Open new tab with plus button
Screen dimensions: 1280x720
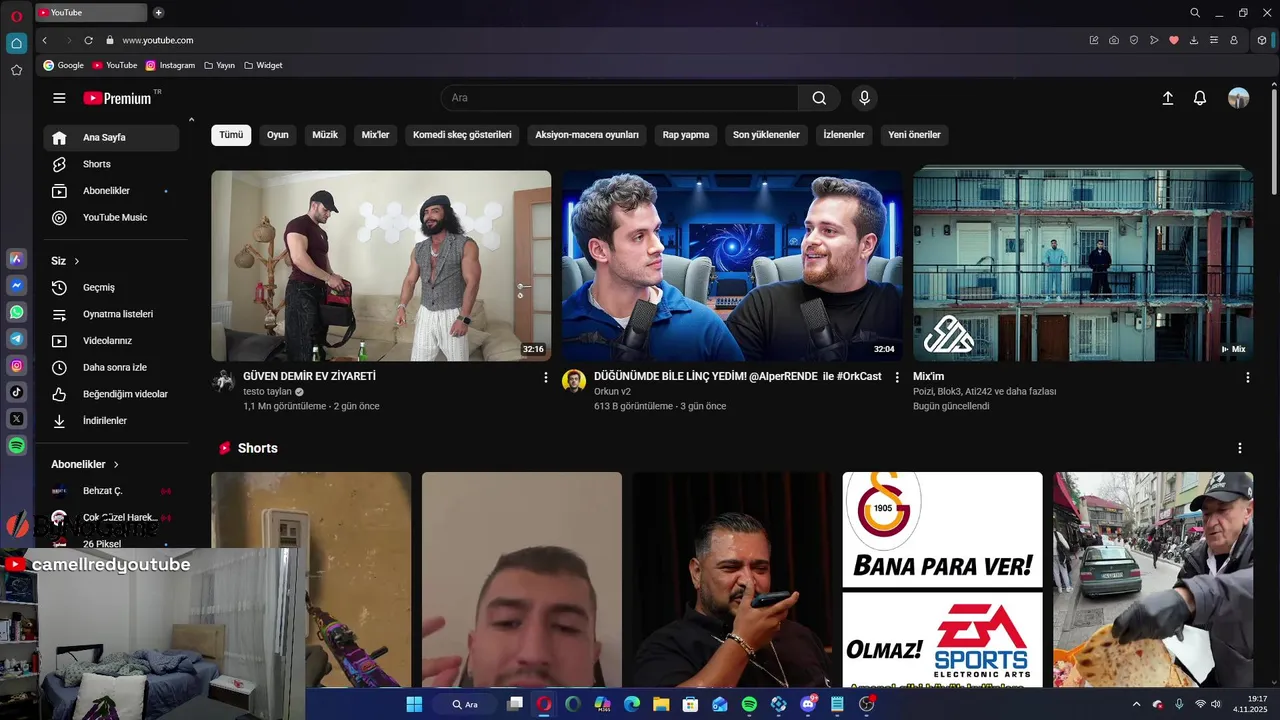[158, 13]
